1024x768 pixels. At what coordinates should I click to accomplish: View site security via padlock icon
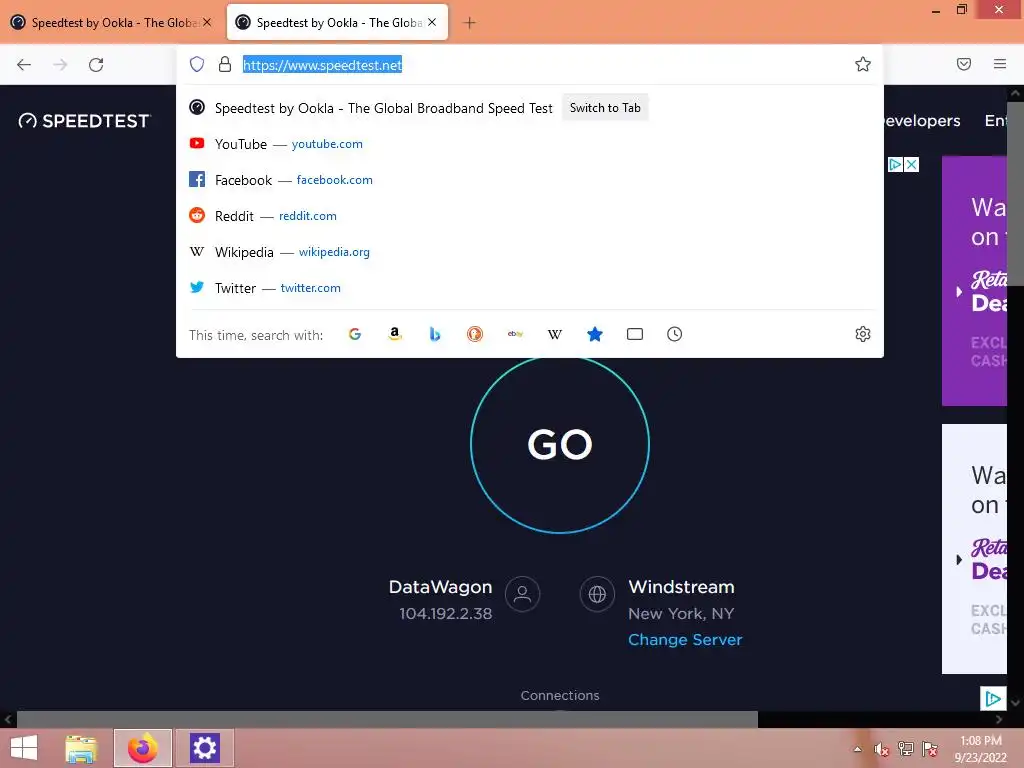coord(225,64)
